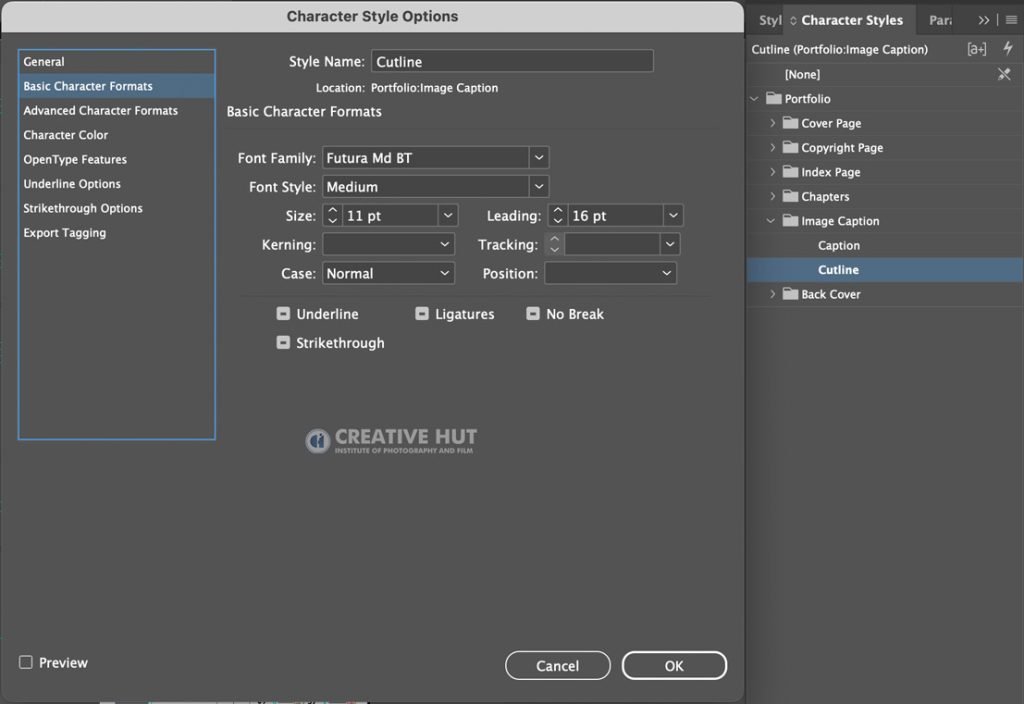Click the Quick Apply lightning icon

click(x=1008, y=48)
